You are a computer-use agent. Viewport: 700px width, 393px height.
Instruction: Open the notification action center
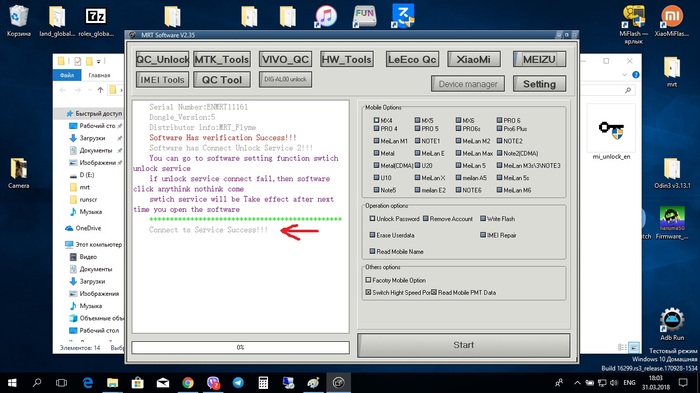click(x=683, y=383)
